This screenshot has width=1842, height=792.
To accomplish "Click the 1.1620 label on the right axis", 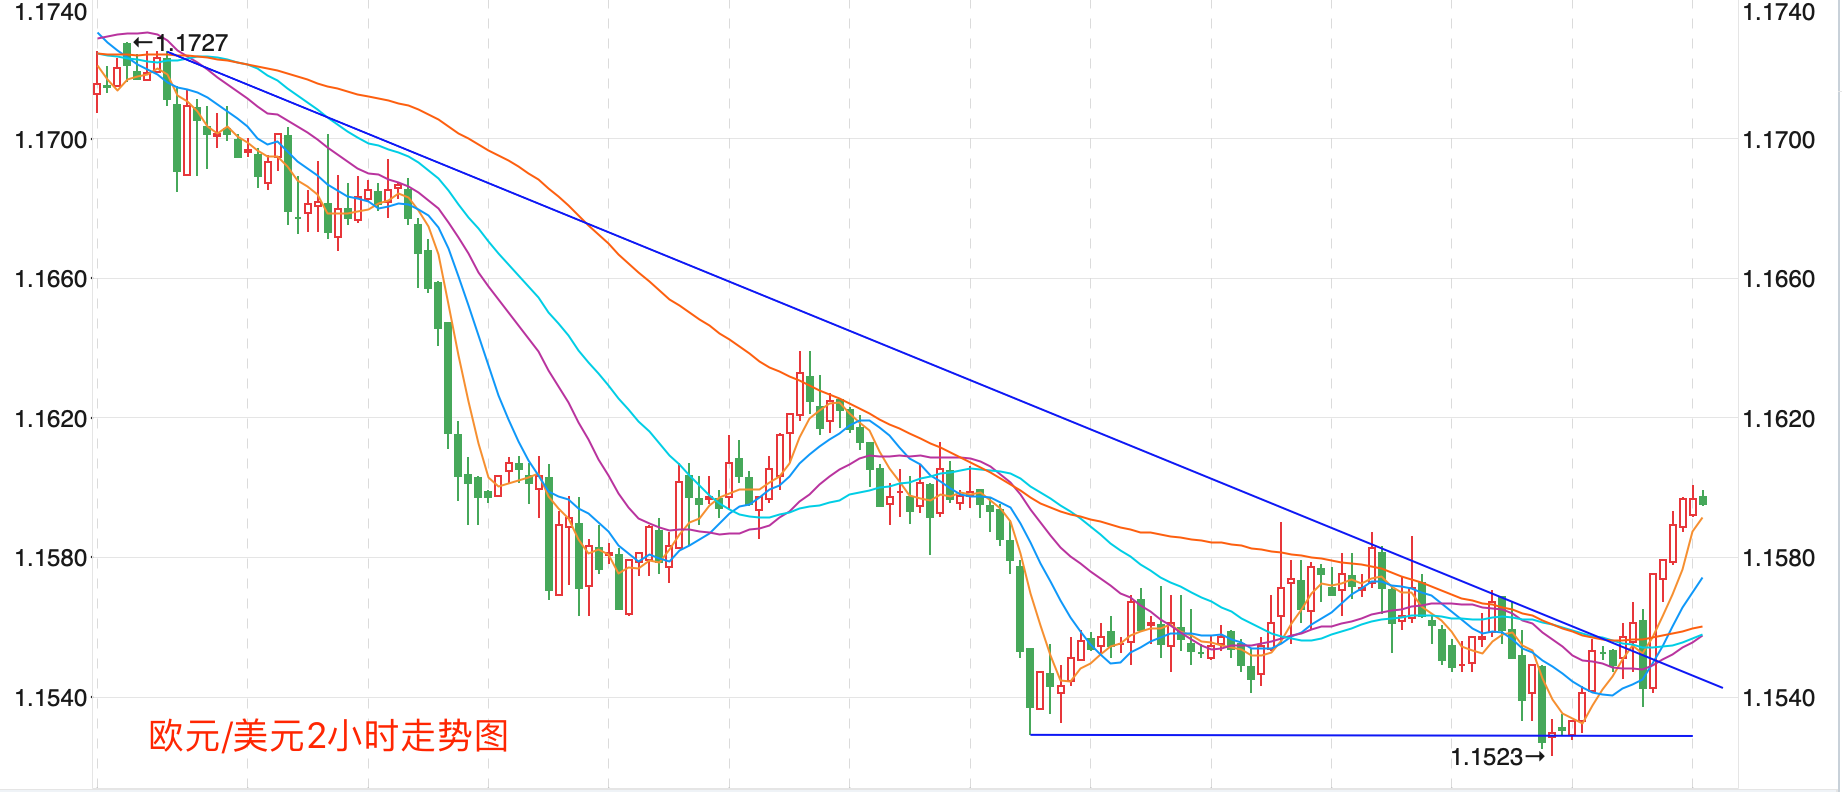I will point(1779,419).
